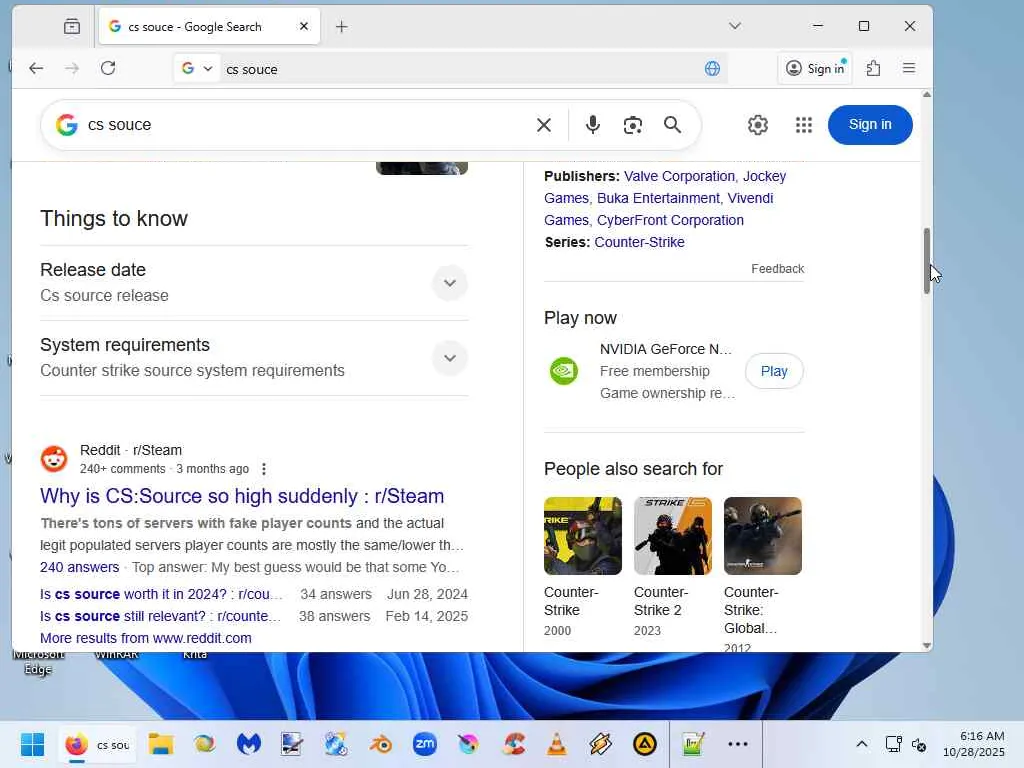This screenshot has height=768, width=1024.
Task: Search by image with camera icon
Action: click(x=632, y=125)
